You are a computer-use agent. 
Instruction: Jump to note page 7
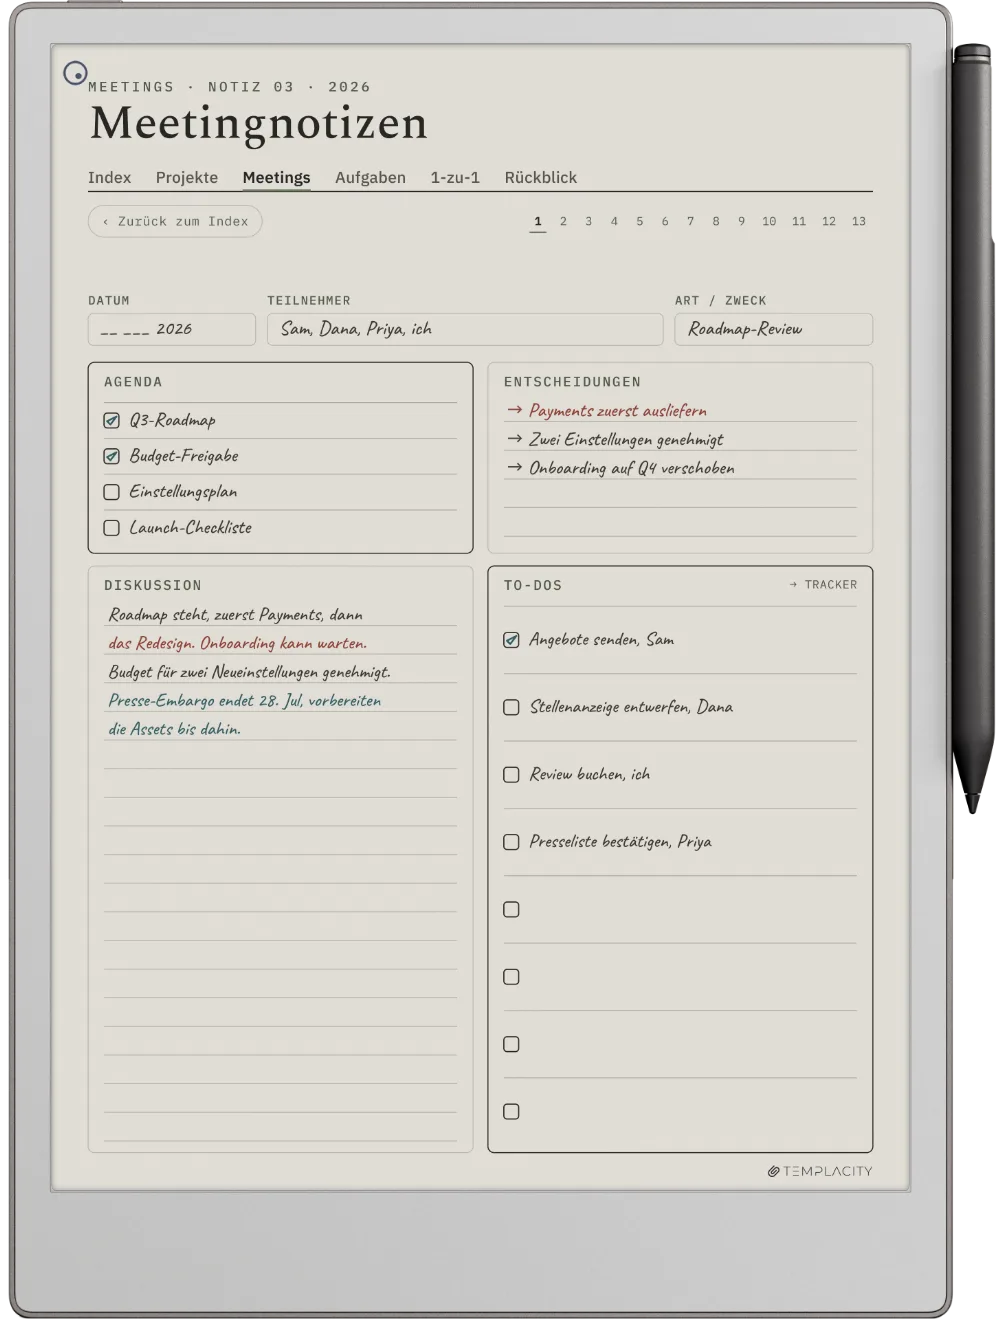pos(690,222)
